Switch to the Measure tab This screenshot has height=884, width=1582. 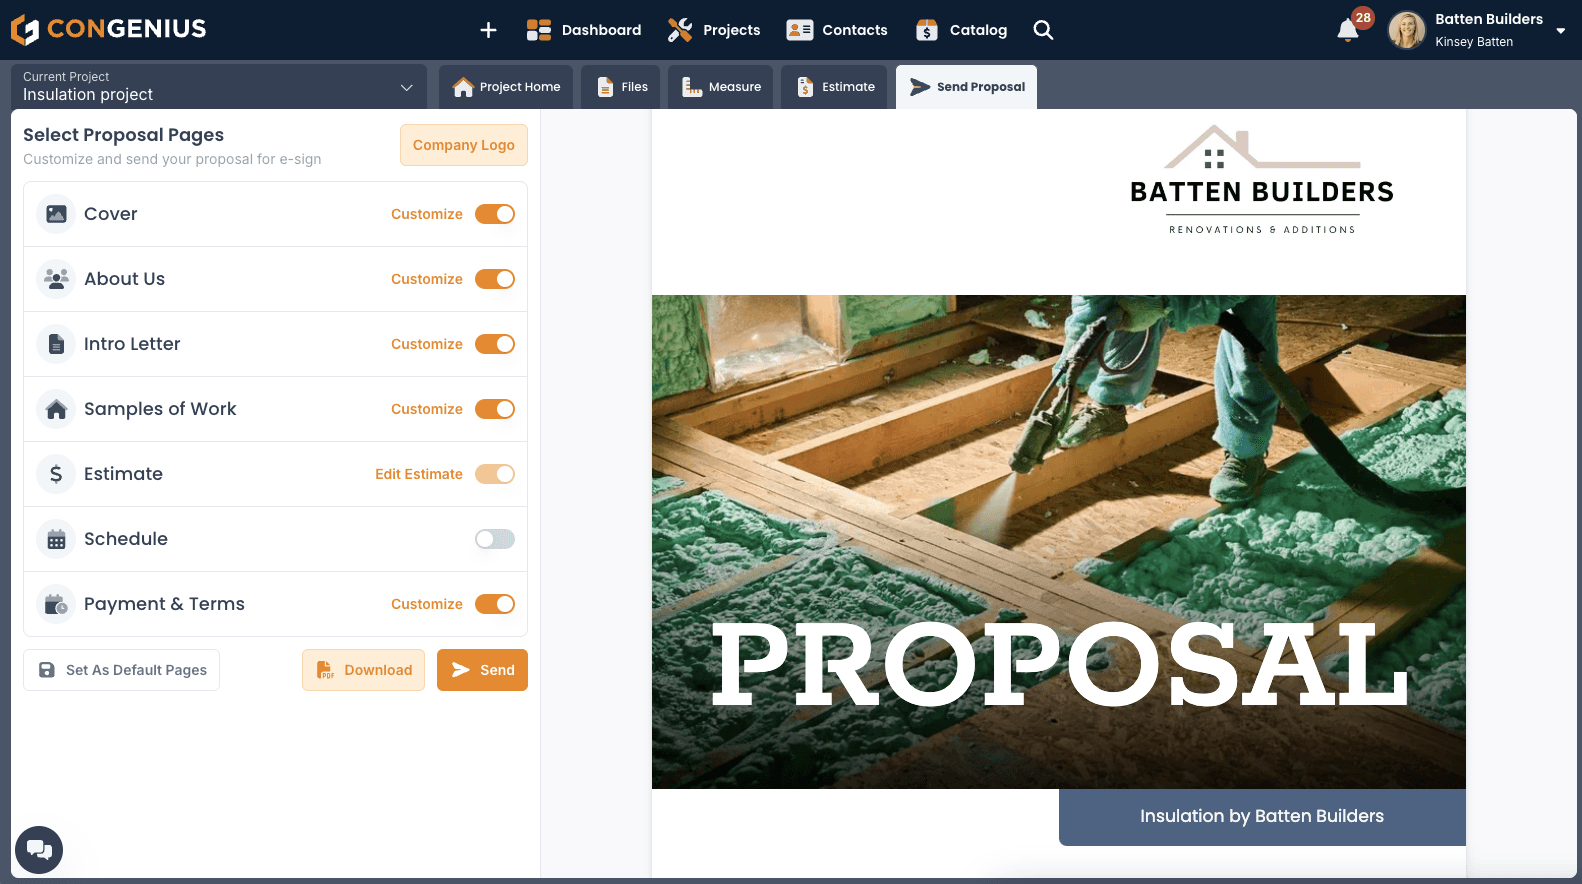coord(721,87)
